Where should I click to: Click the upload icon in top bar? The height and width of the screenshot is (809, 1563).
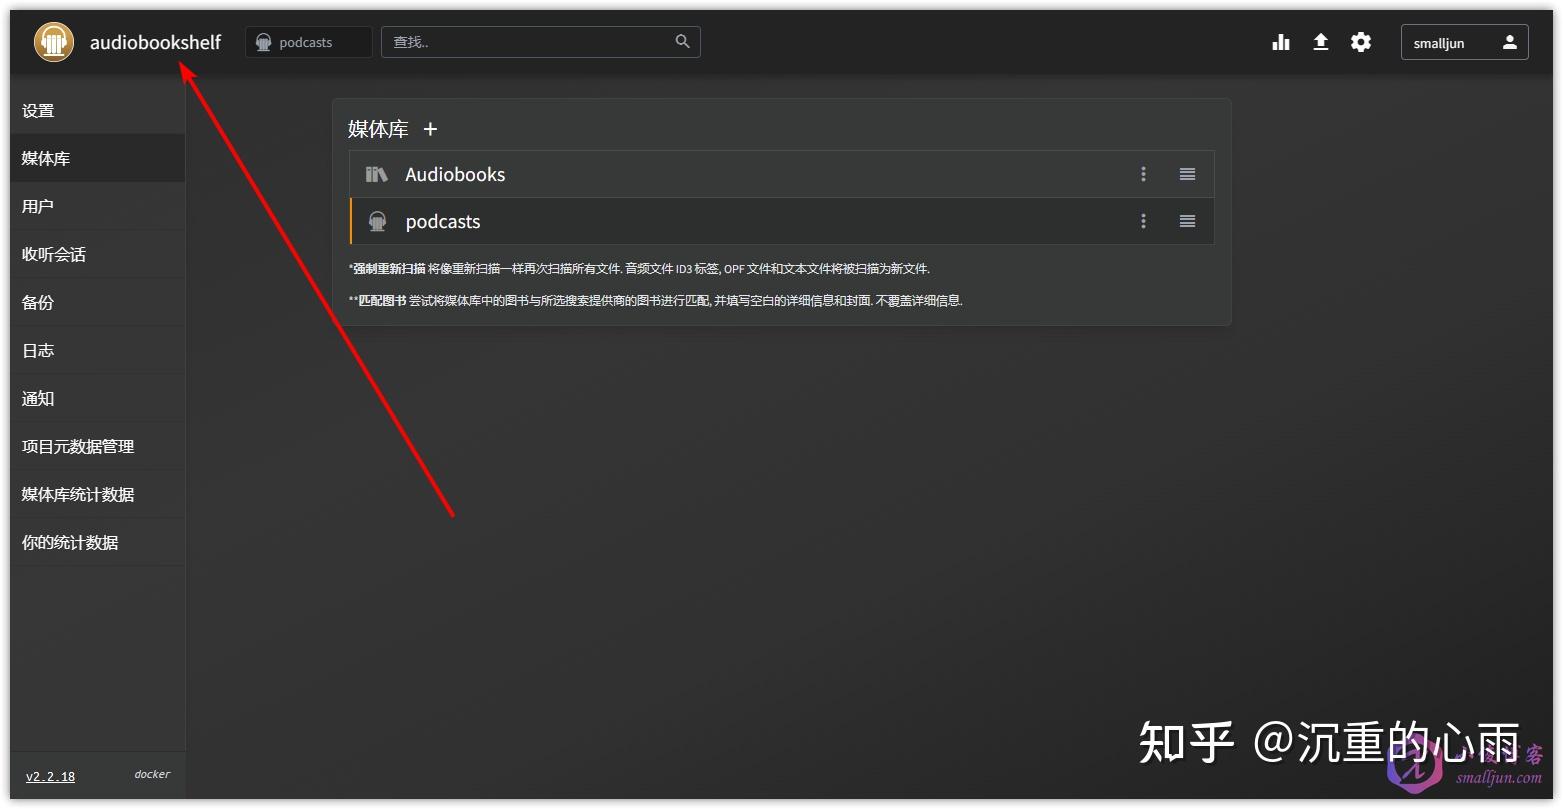click(1321, 42)
